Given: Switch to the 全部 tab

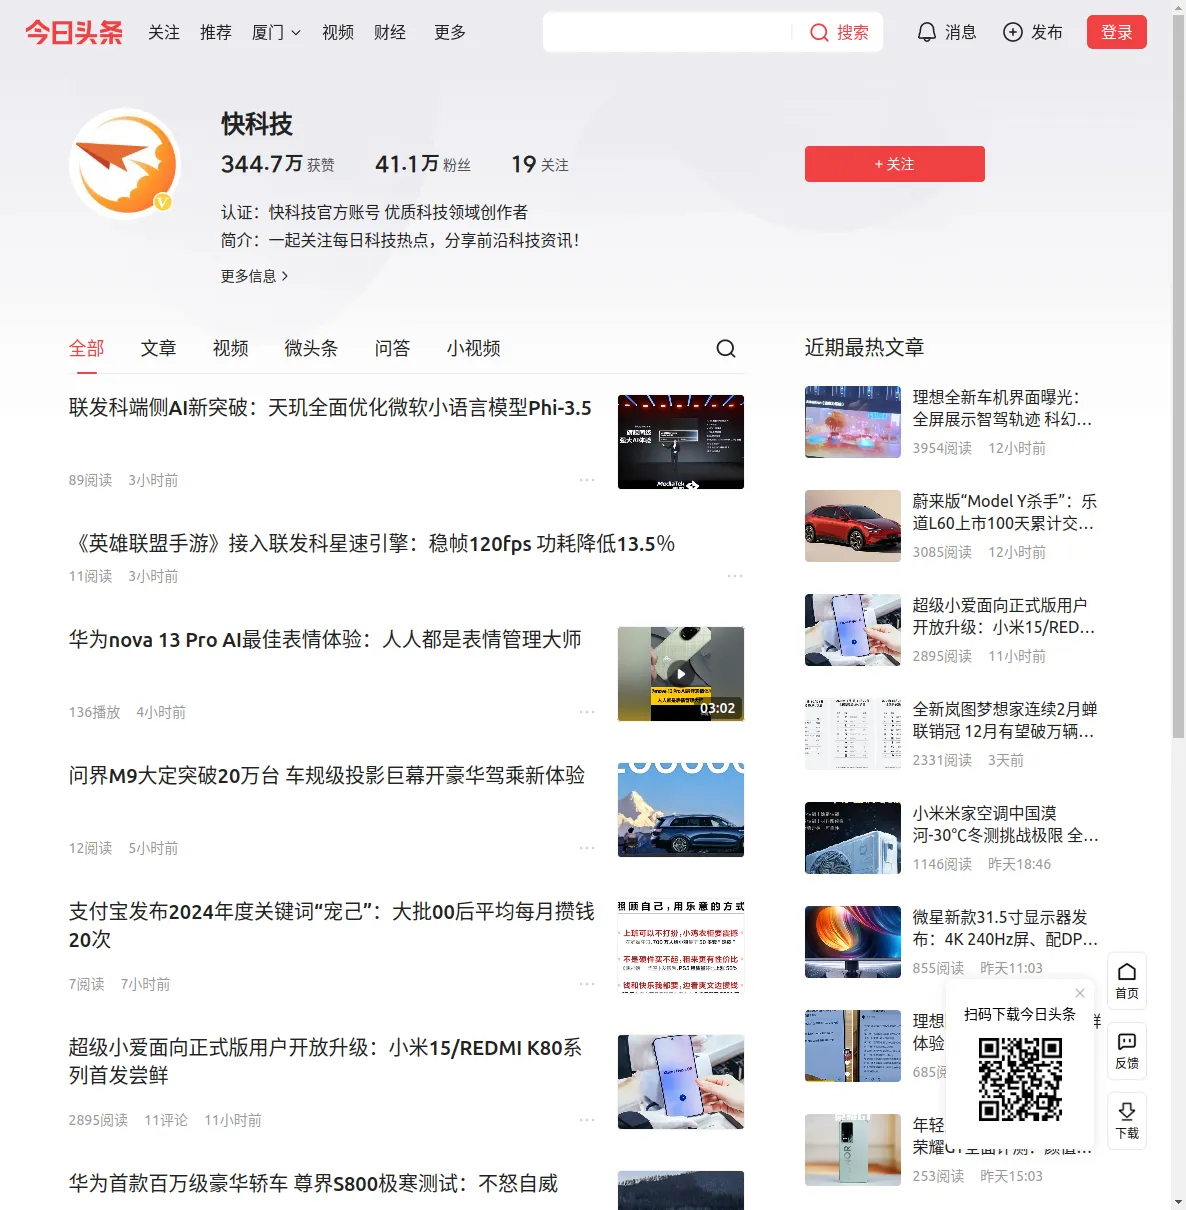Looking at the screenshot, I should point(87,348).
